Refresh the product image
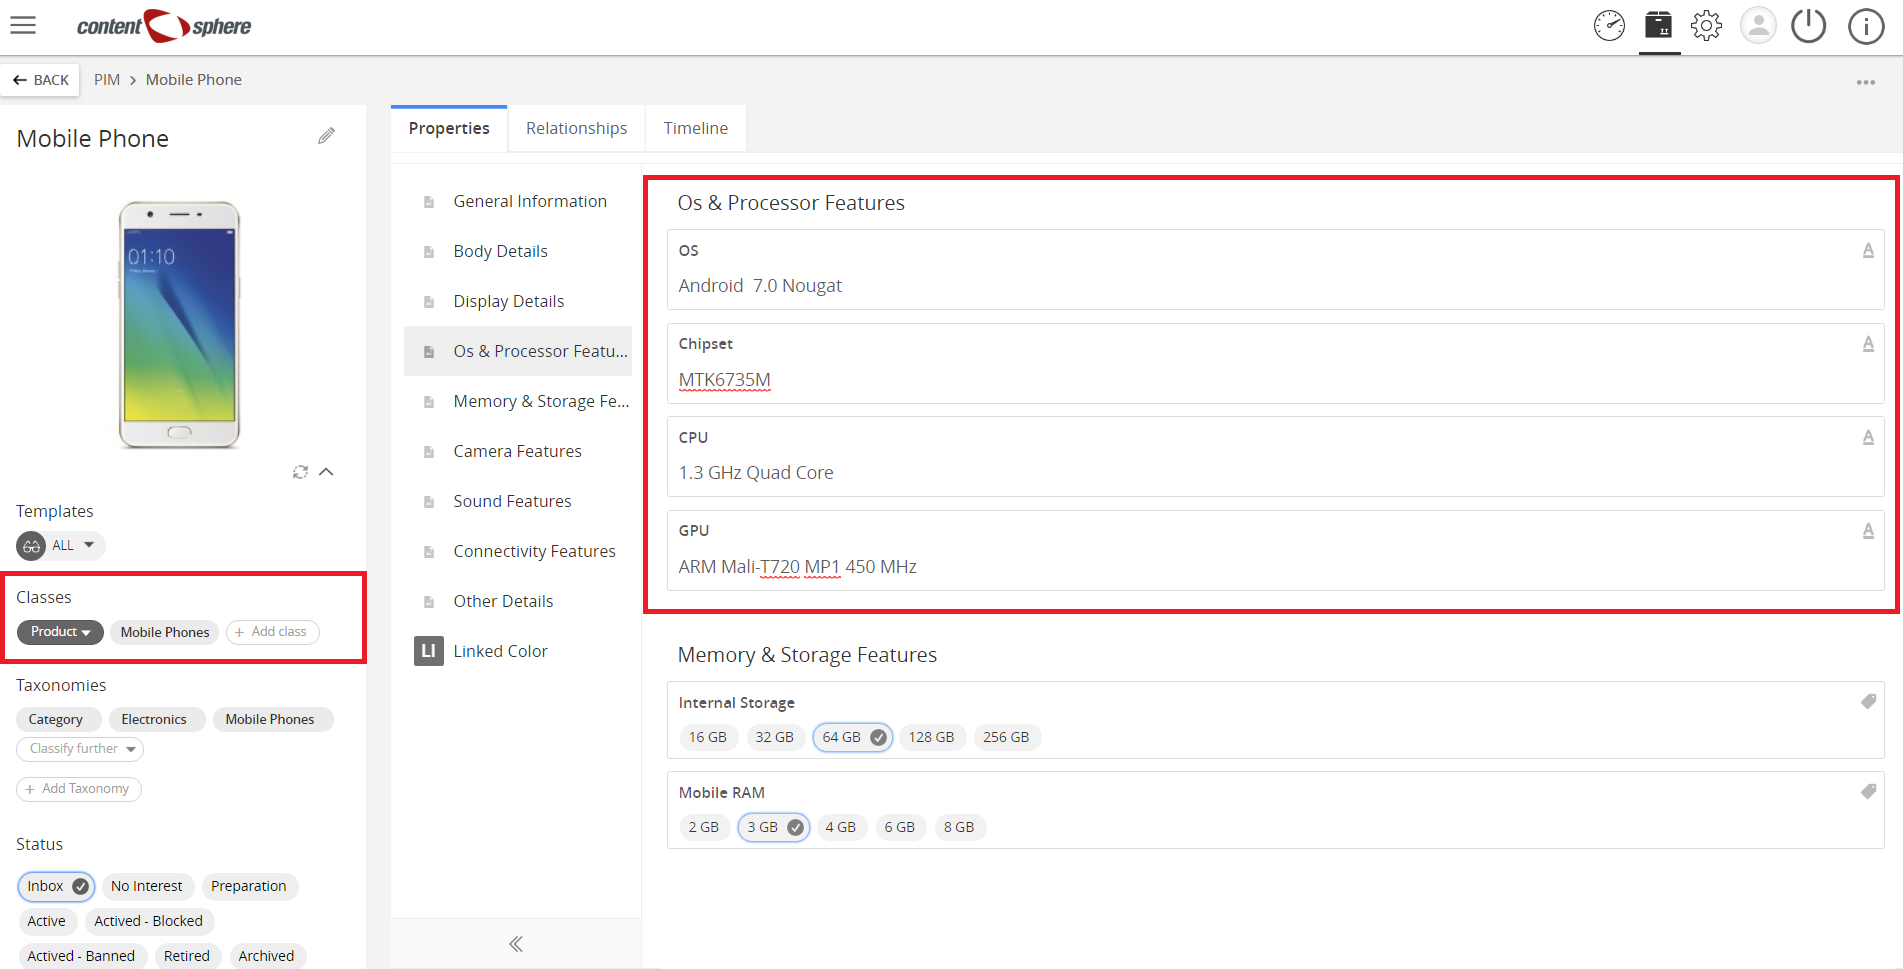Screen dimensions: 1903x969 pos(300,472)
